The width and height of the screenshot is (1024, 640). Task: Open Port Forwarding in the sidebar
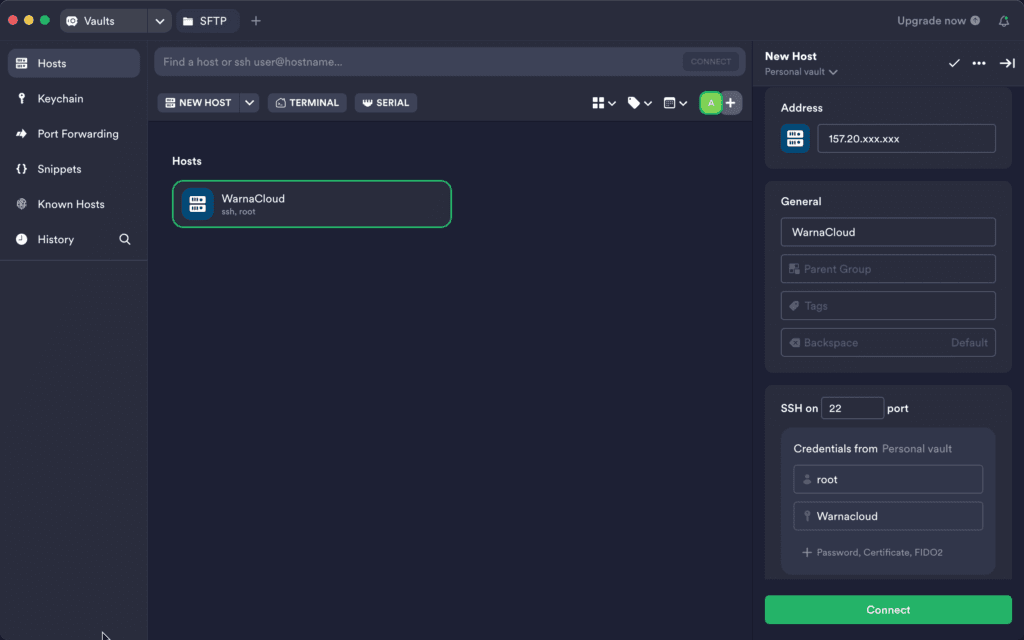(x=77, y=134)
